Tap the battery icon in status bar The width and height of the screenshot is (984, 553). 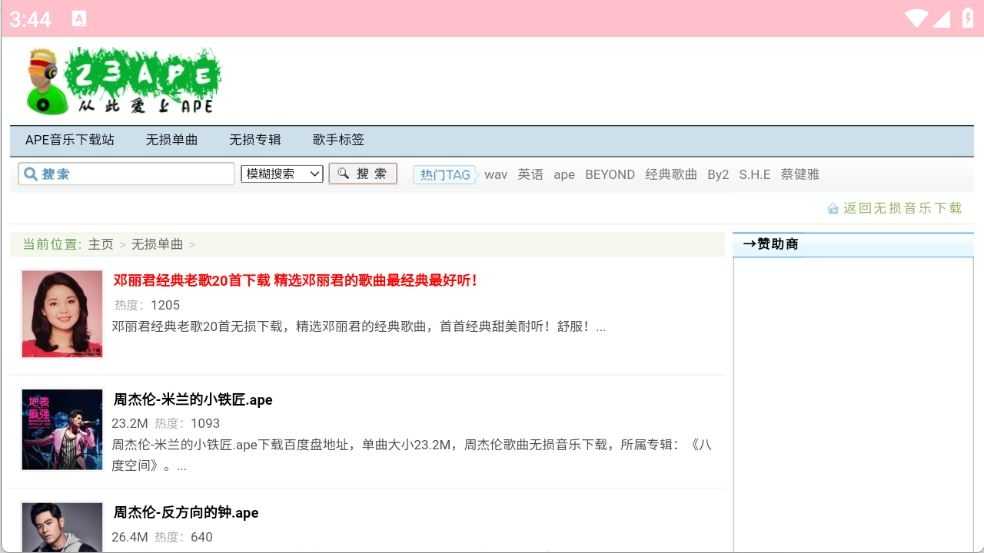point(967,18)
